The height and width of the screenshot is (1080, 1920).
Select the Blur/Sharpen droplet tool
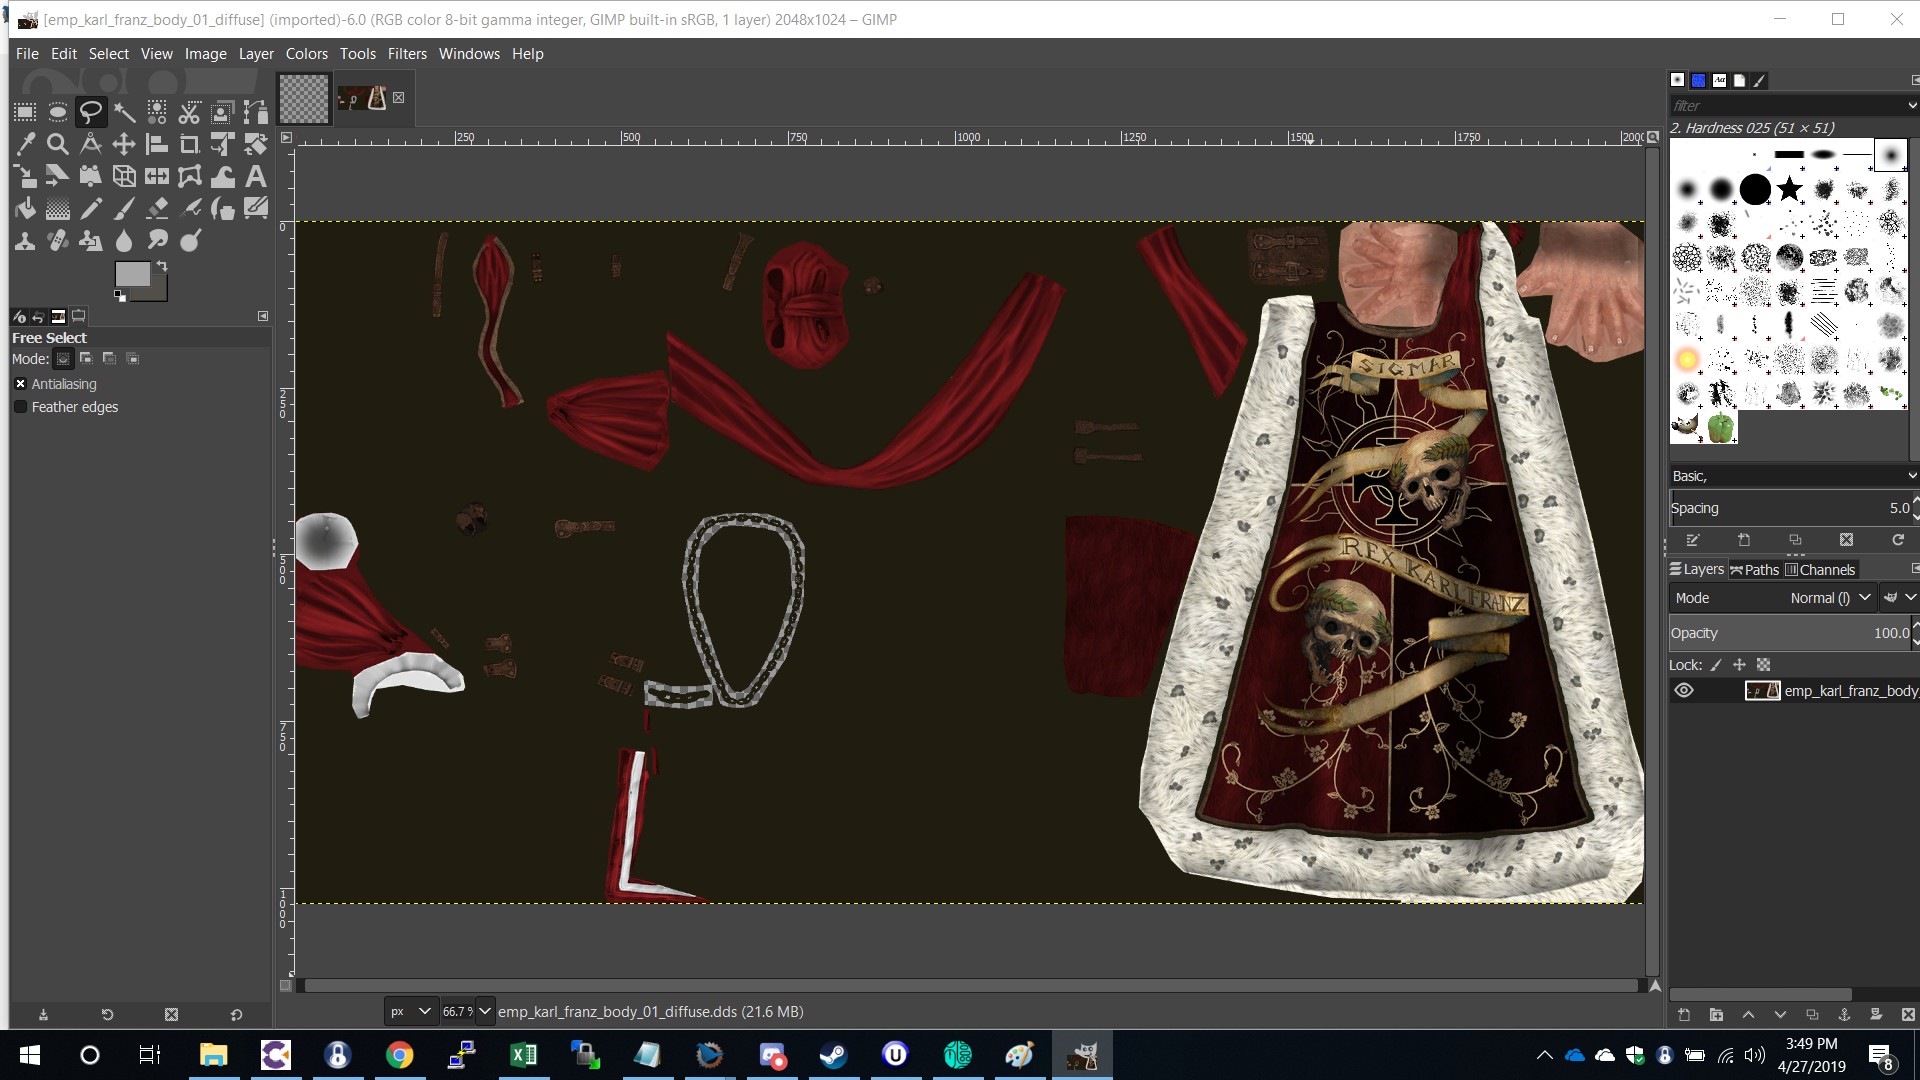pyautogui.click(x=124, y=241)
